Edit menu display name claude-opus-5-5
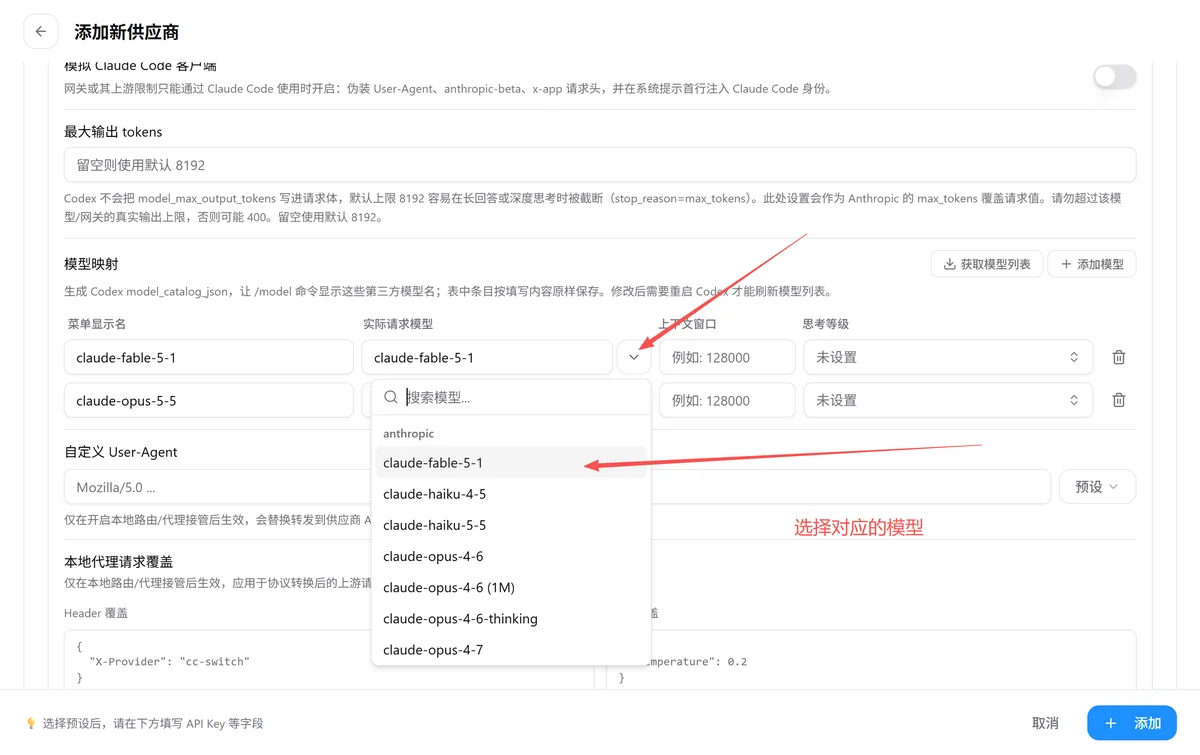The height and width of the screenshot is (755, 1200). (209, 400)
